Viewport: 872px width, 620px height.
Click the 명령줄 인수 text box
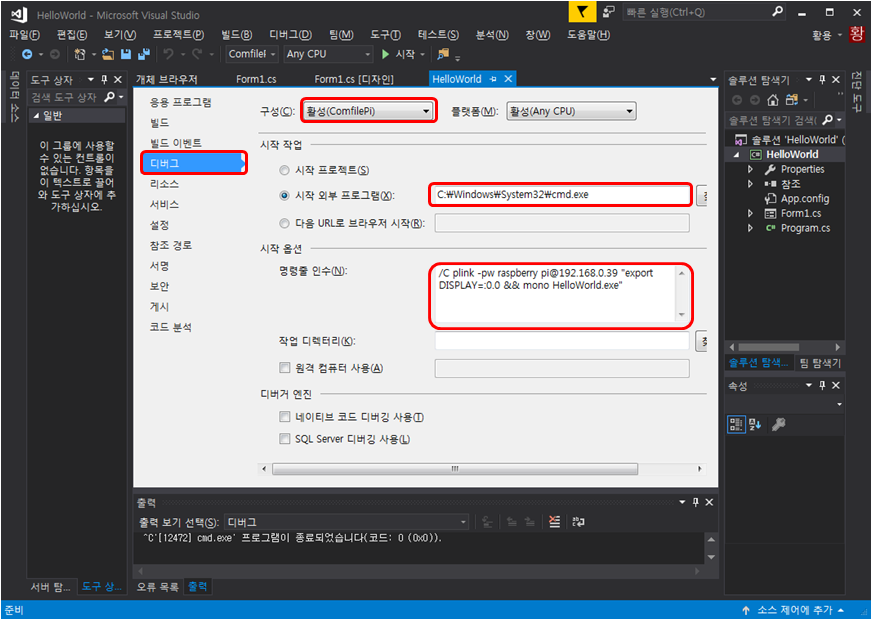click(555, 295)
